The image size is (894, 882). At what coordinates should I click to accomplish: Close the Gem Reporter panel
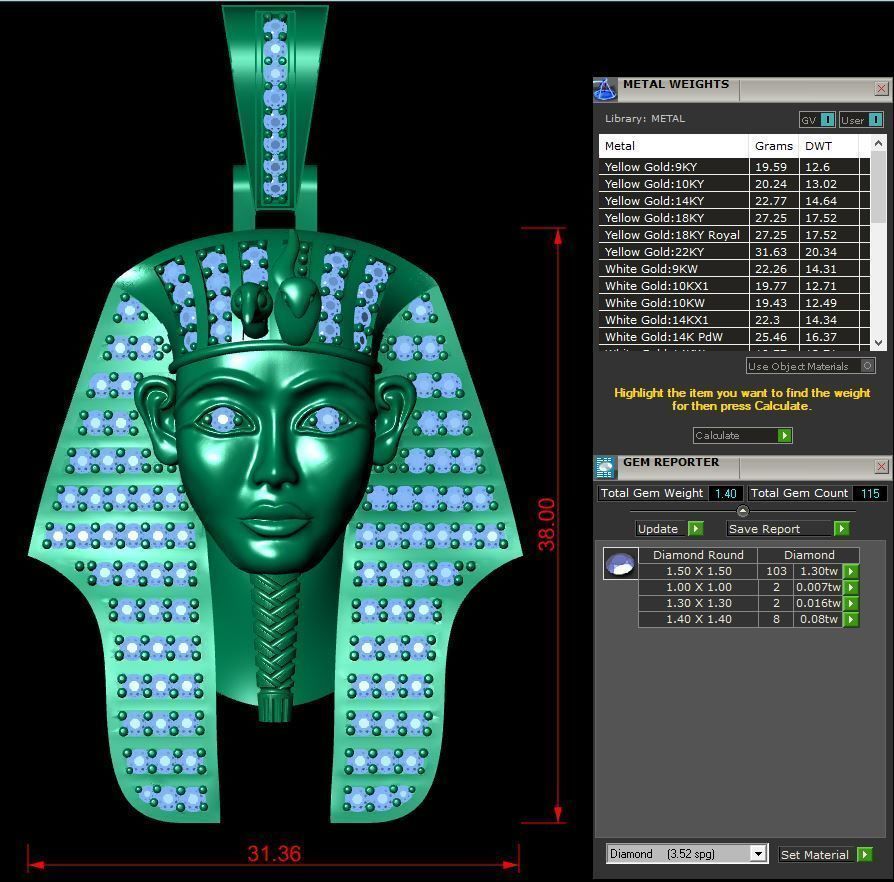pyautogui.click(x=881, y=466)
